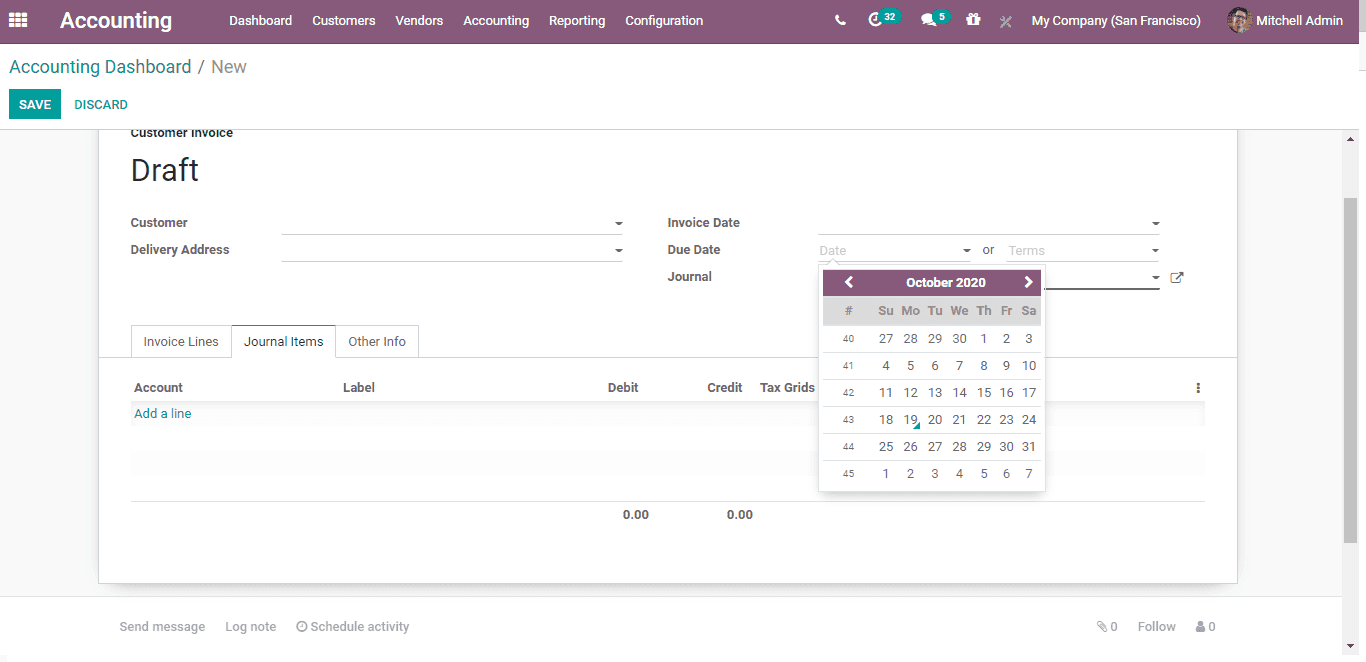Go to previous month in calendar

[x=849, y=282]
